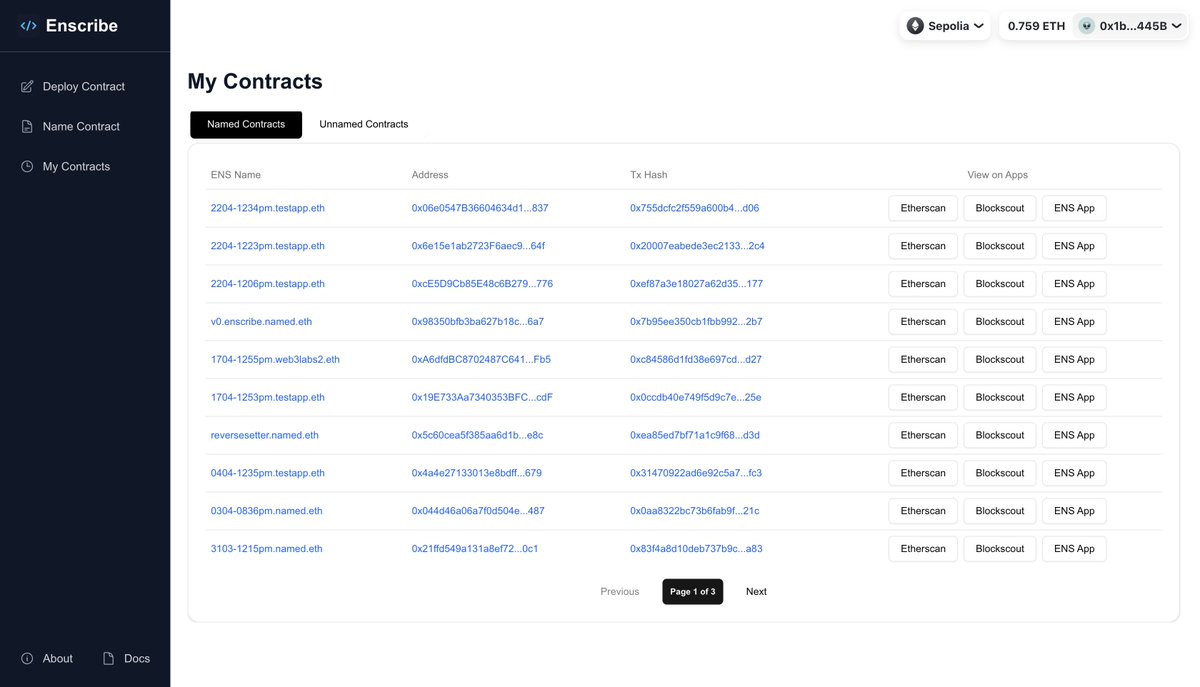
Task: Click ENS App for 0304-0836pm.named.eth
Action: 1074,511
